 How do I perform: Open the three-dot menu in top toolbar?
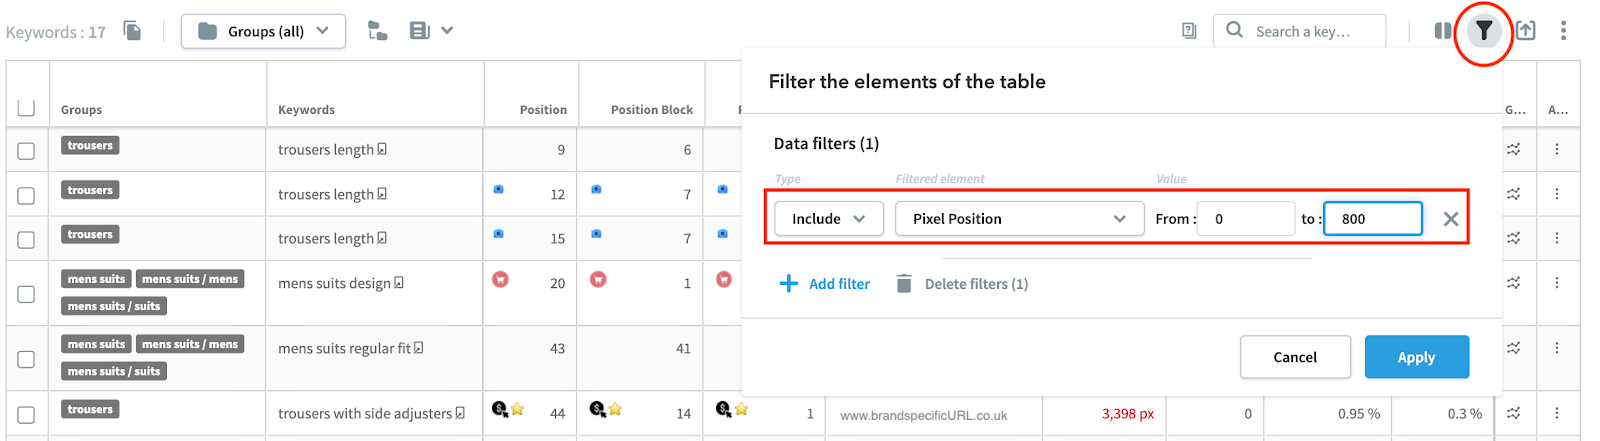click(1563, 31)
